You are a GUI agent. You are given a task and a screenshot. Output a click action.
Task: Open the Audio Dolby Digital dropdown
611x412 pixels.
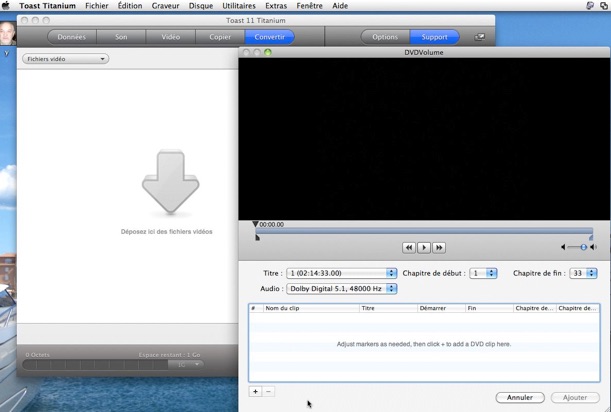tap(341, 289)
